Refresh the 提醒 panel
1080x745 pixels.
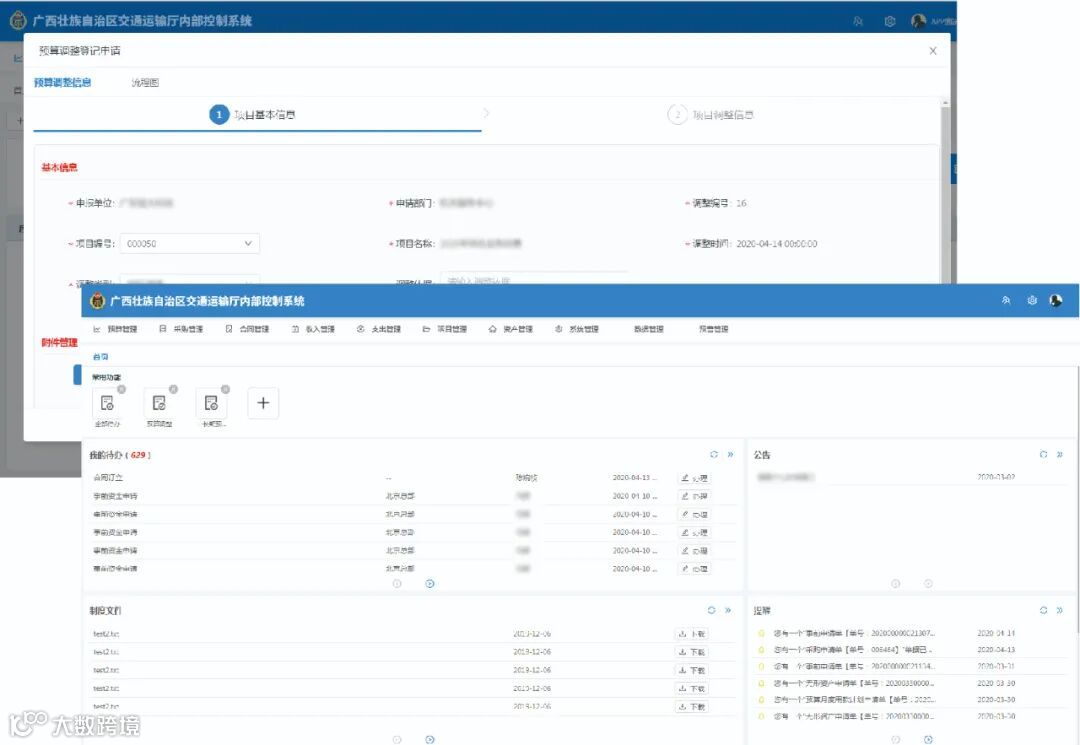[1043, 611]
